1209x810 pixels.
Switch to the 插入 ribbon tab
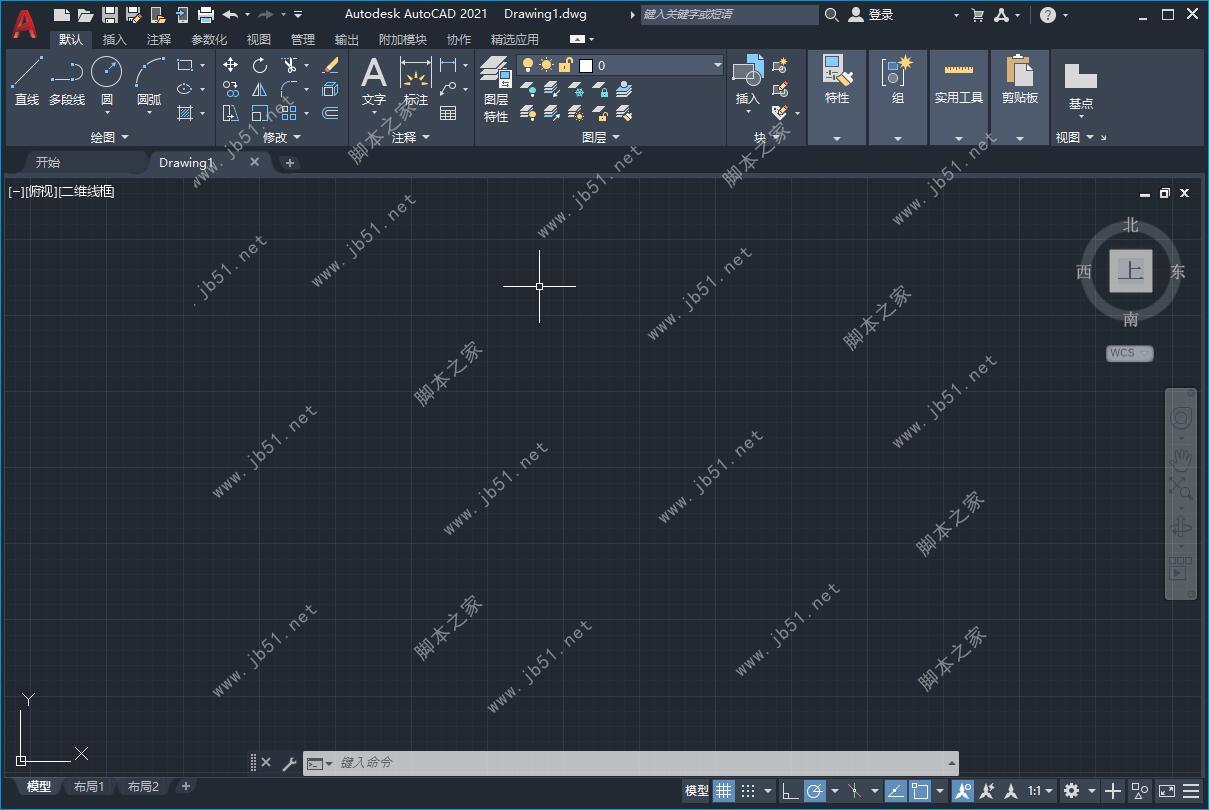tap(113, 39)
